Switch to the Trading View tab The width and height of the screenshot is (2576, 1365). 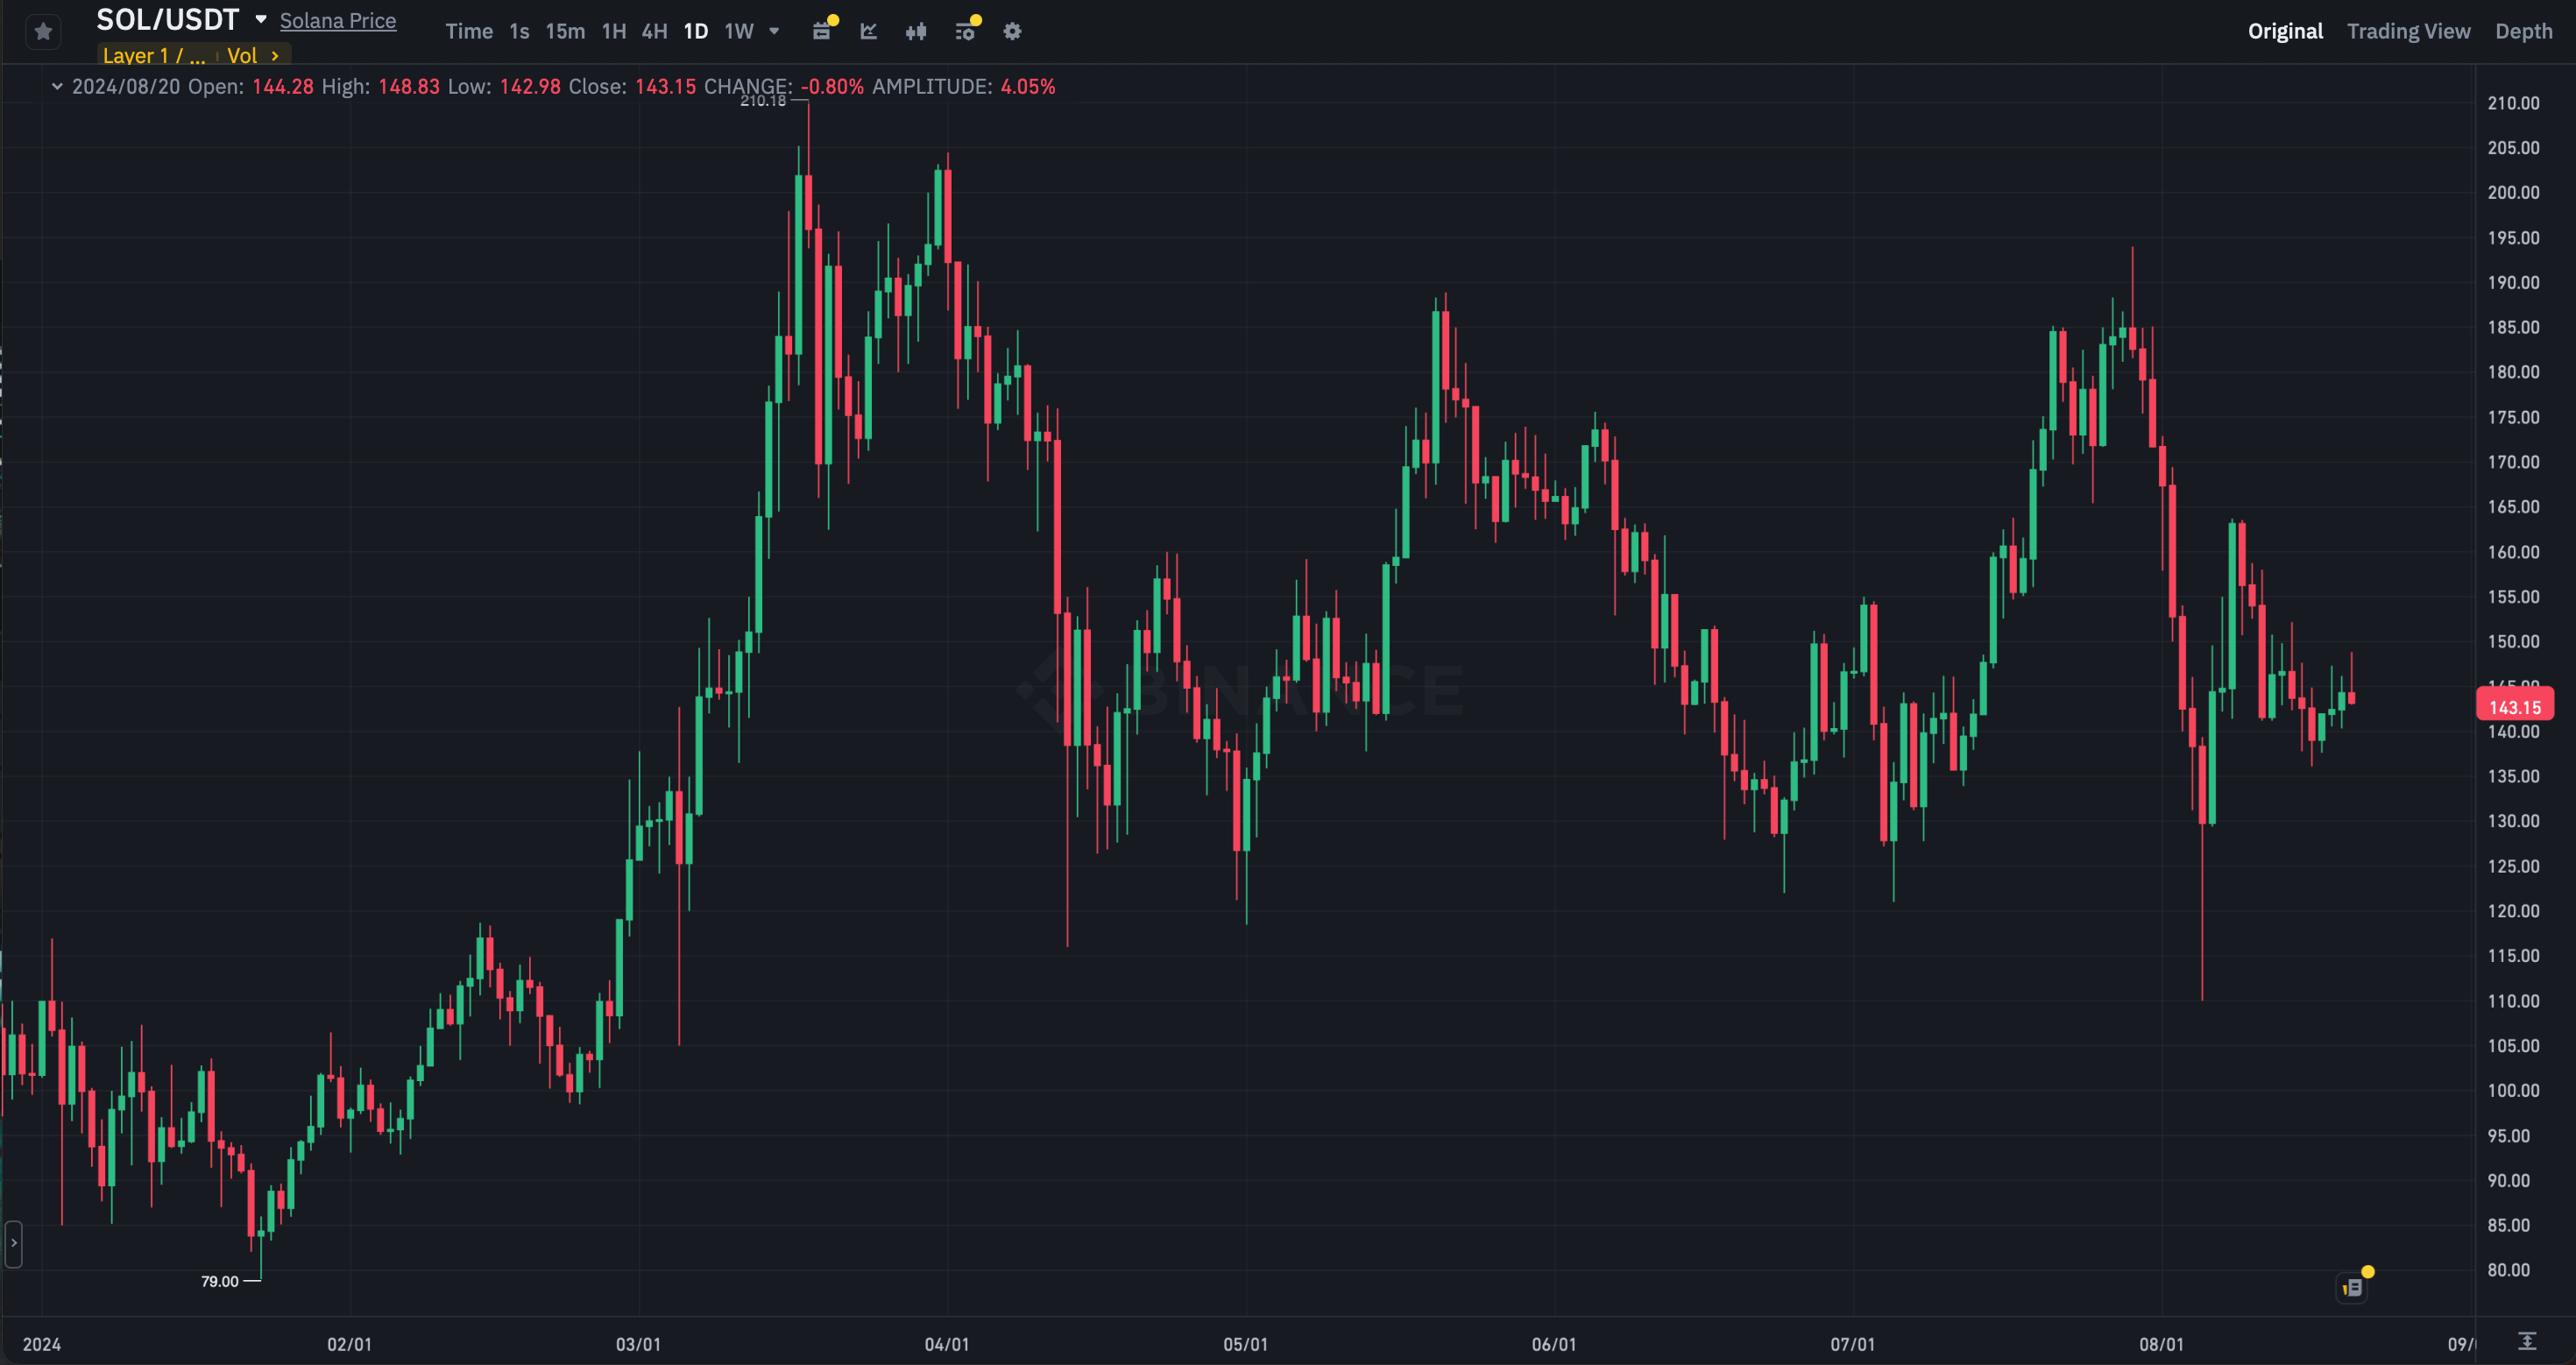(x=2408, y=31)
